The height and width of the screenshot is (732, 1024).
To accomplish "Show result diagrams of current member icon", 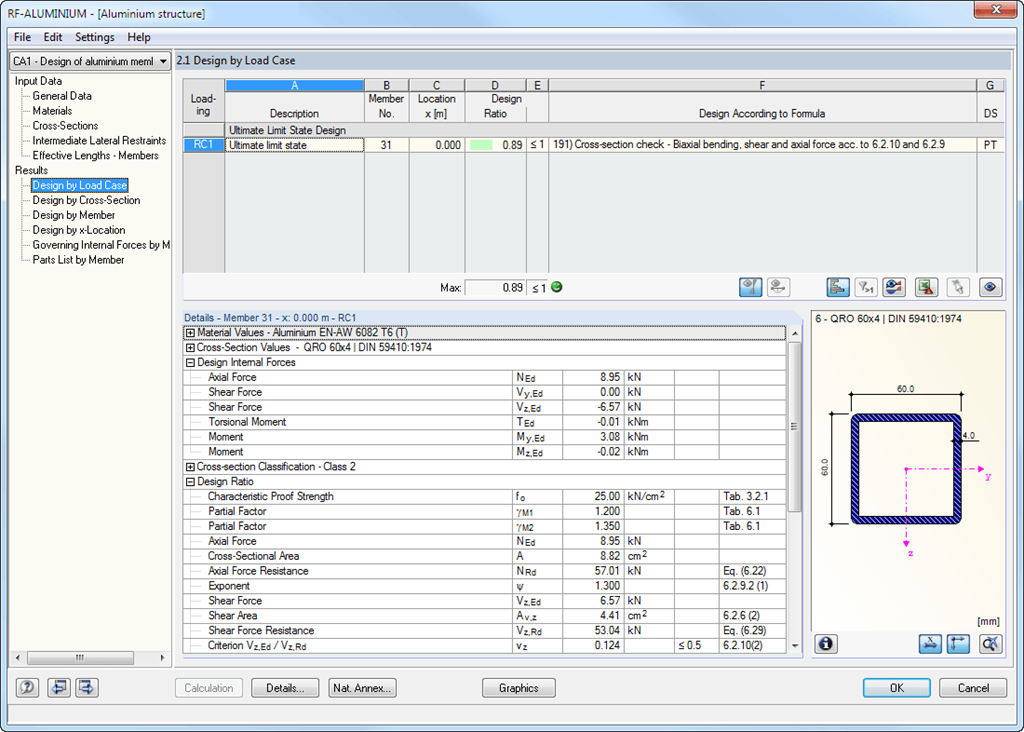I will (894, 287).
